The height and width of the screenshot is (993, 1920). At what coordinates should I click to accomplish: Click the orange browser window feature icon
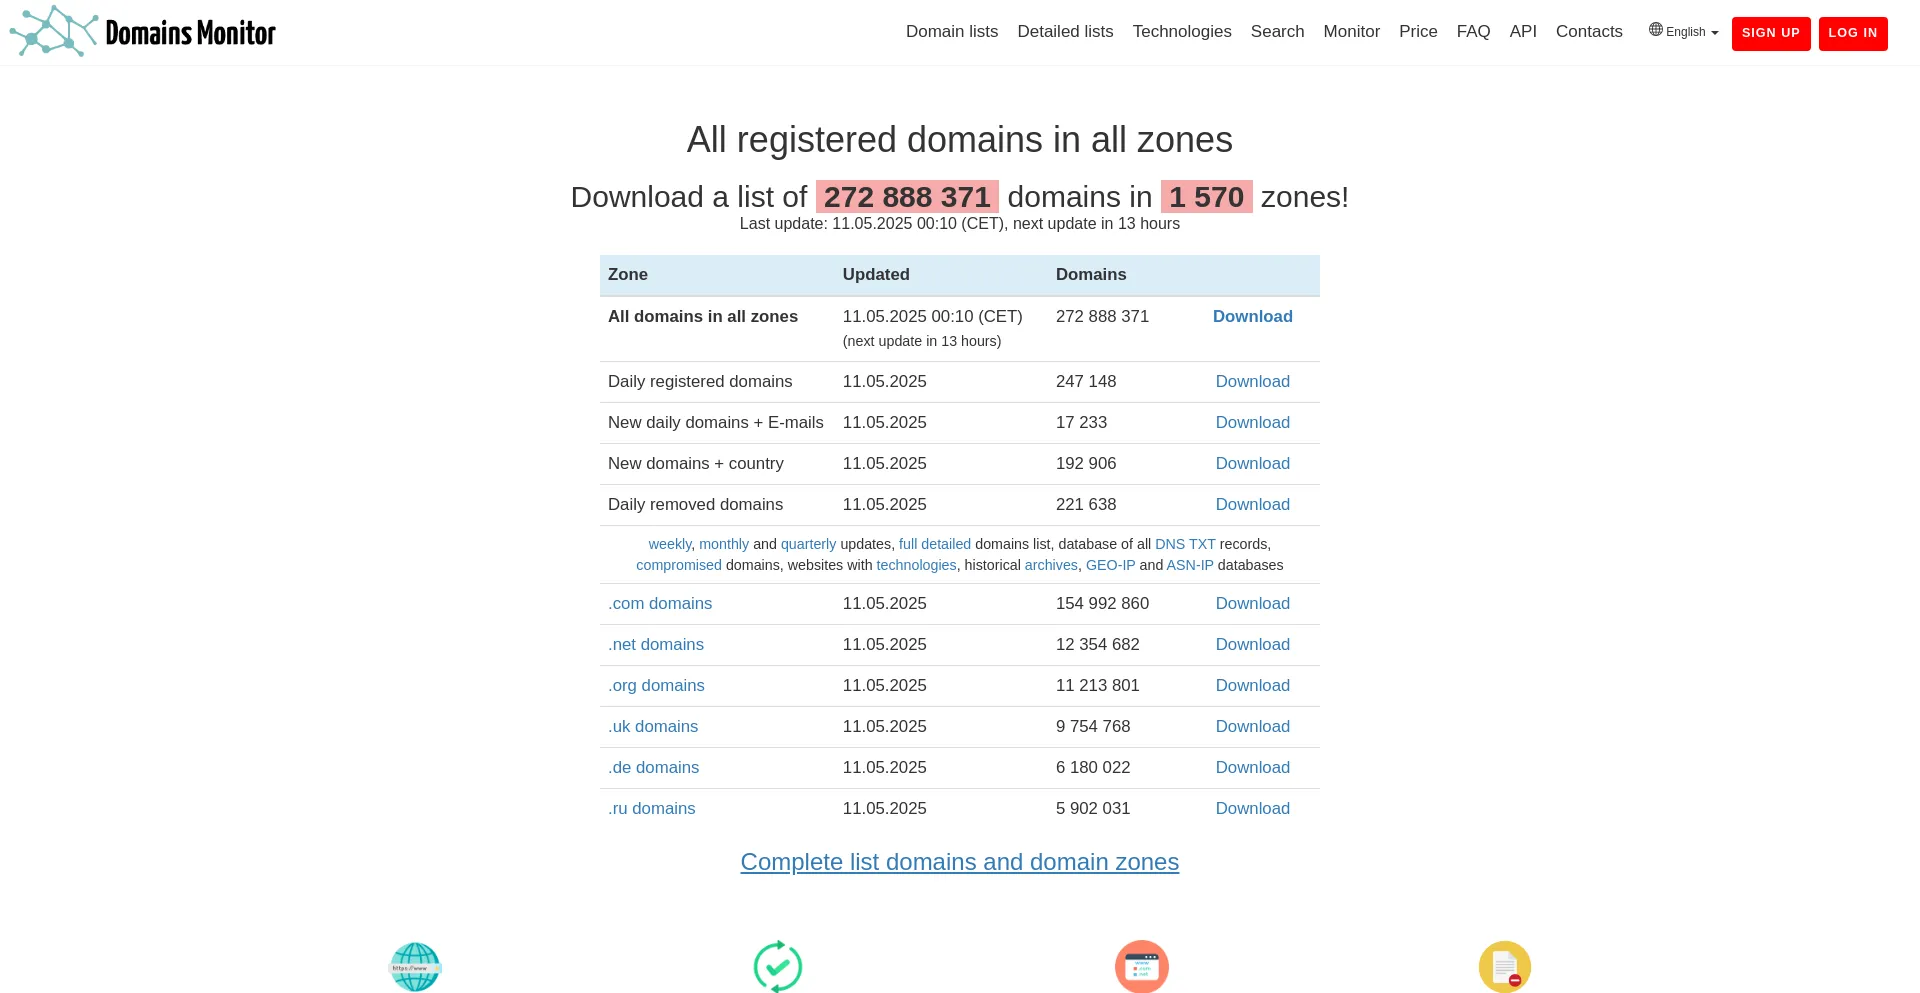[1142, 967]
